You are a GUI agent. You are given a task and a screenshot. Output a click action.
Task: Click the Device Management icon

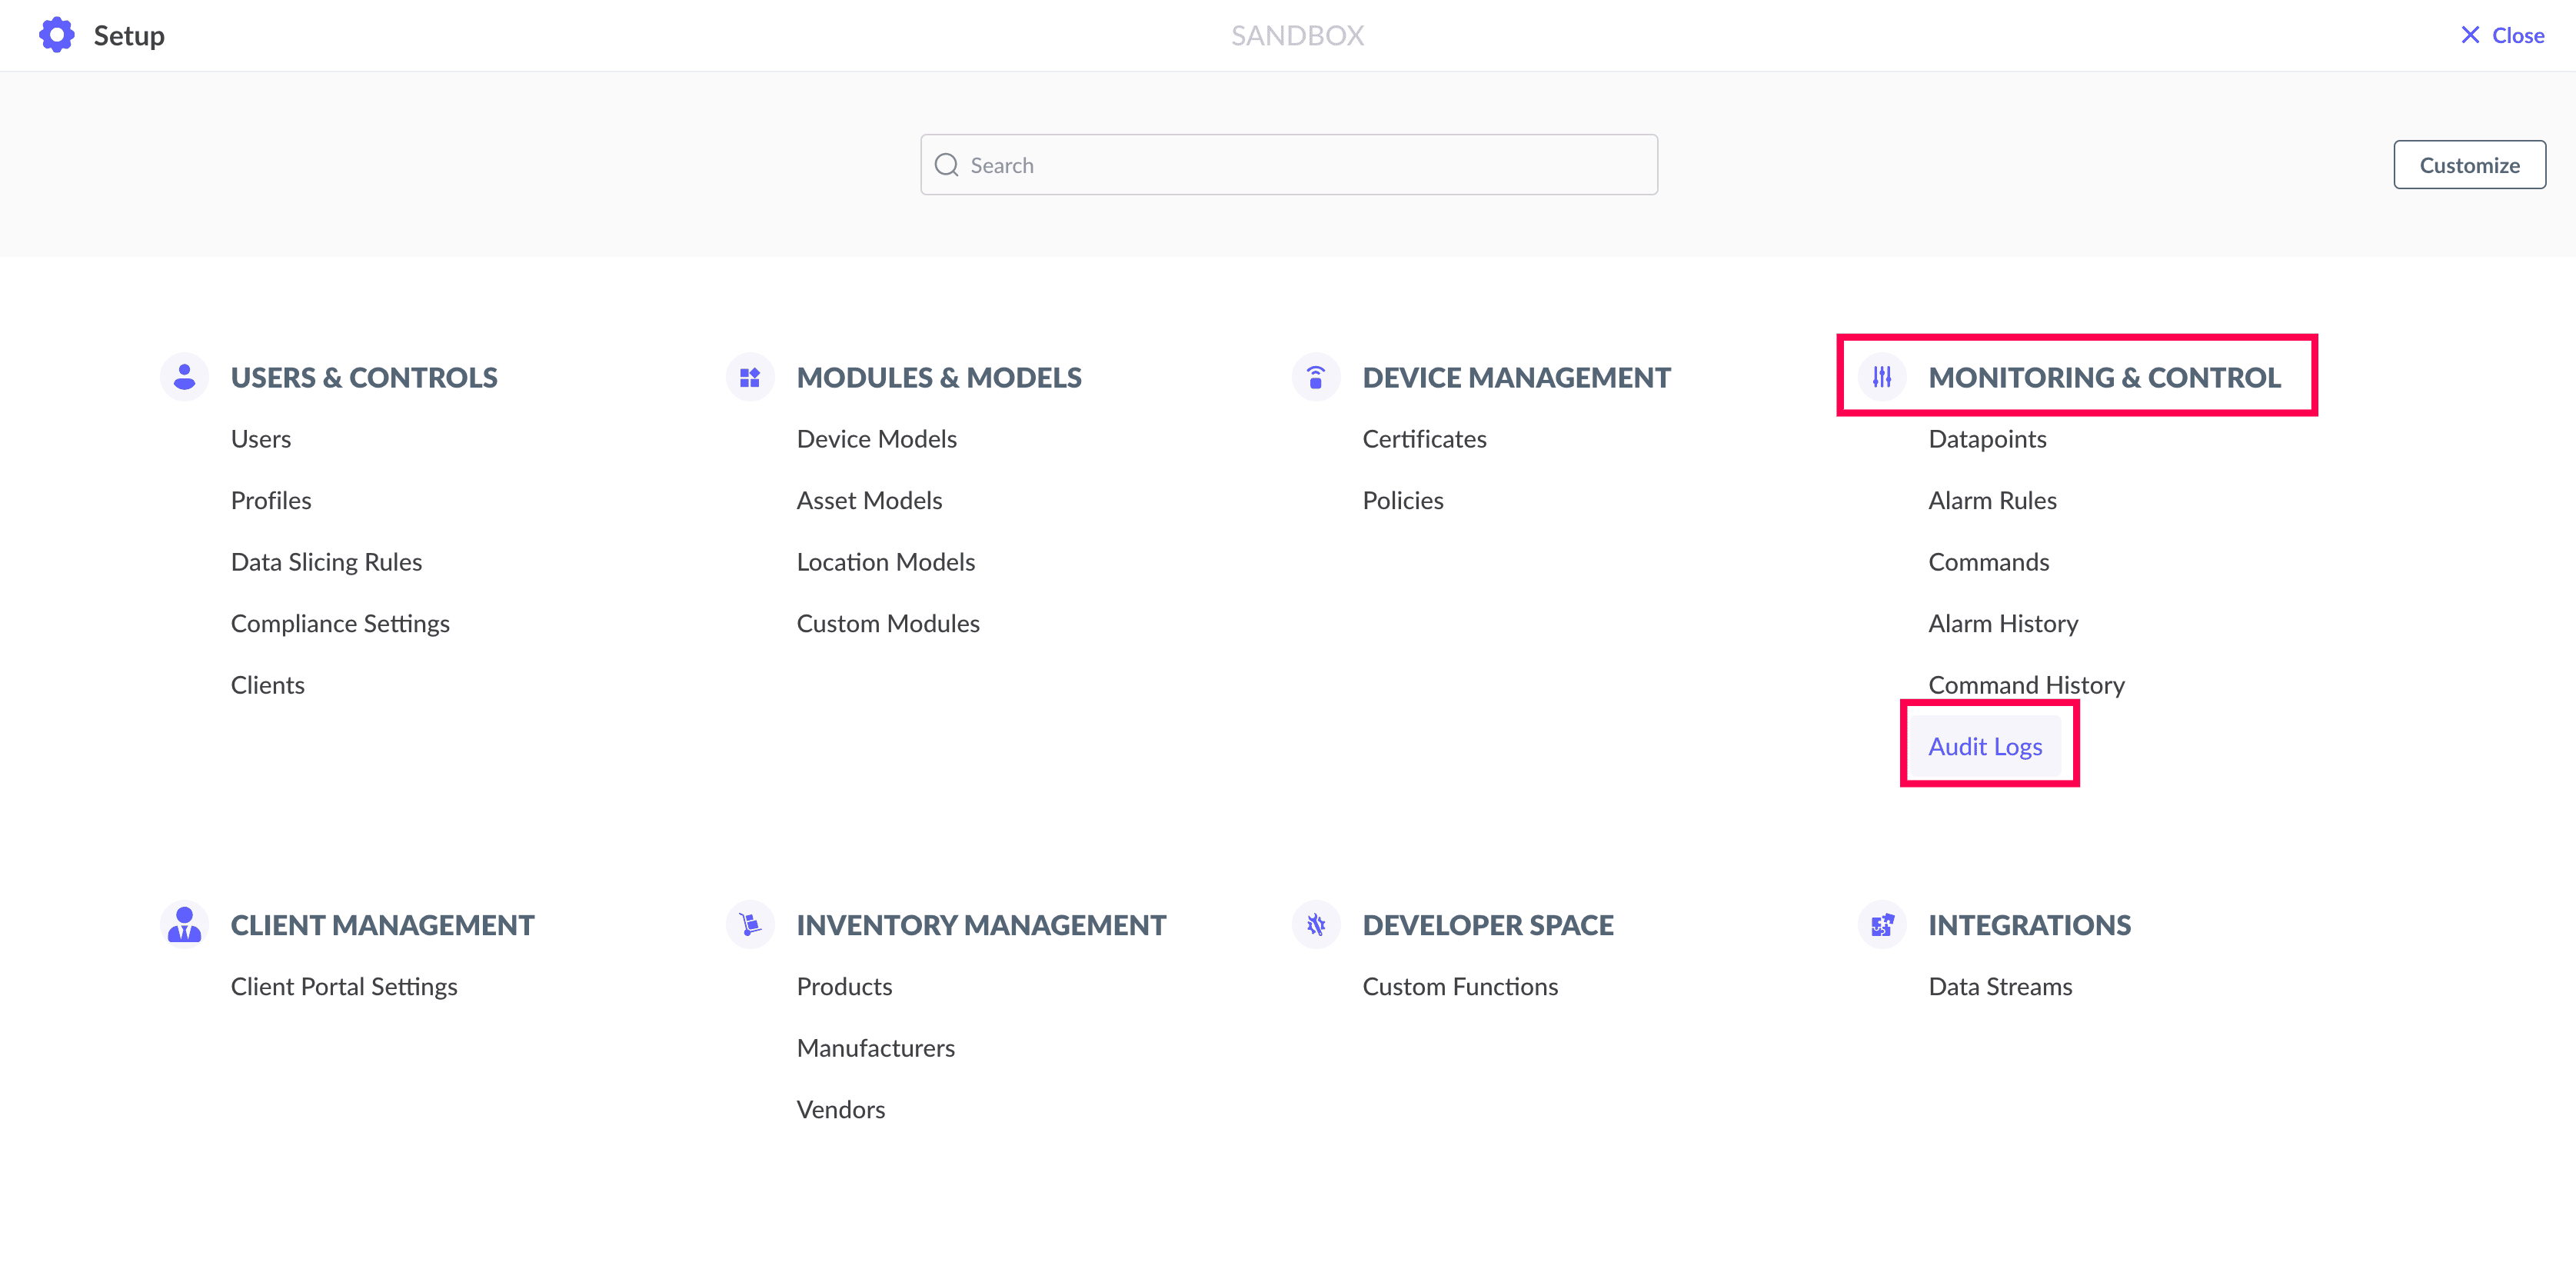(1316, 377)
